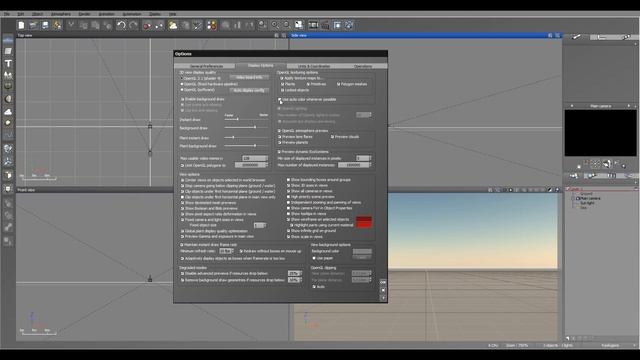Click Auto display config button

pyautogui.click(x=249, y=90)
